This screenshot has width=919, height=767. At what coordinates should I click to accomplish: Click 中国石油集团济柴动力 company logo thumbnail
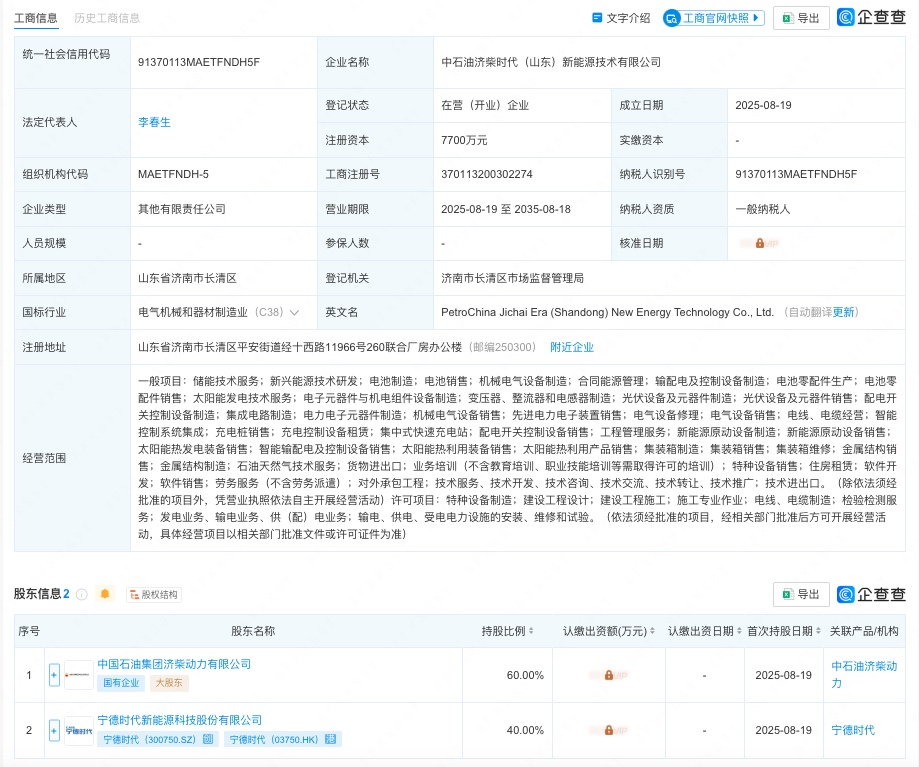click(79, 675)
